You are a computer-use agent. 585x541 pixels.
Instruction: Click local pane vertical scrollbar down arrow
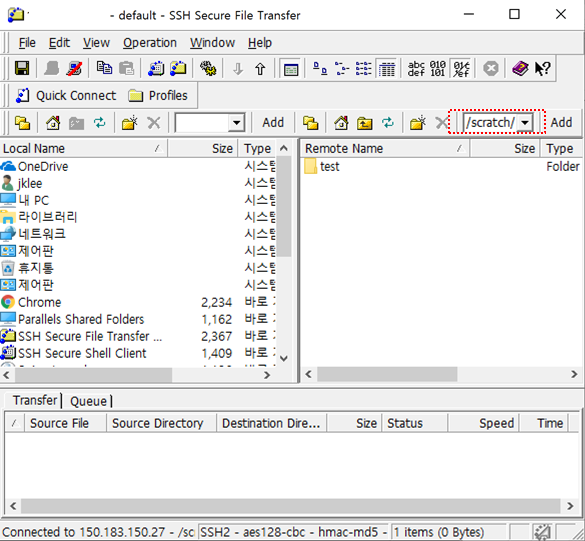284,359
